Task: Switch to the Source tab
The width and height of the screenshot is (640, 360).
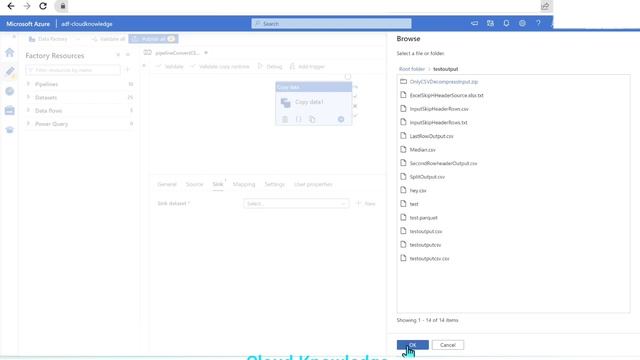Action: click(x=194, y=184)
